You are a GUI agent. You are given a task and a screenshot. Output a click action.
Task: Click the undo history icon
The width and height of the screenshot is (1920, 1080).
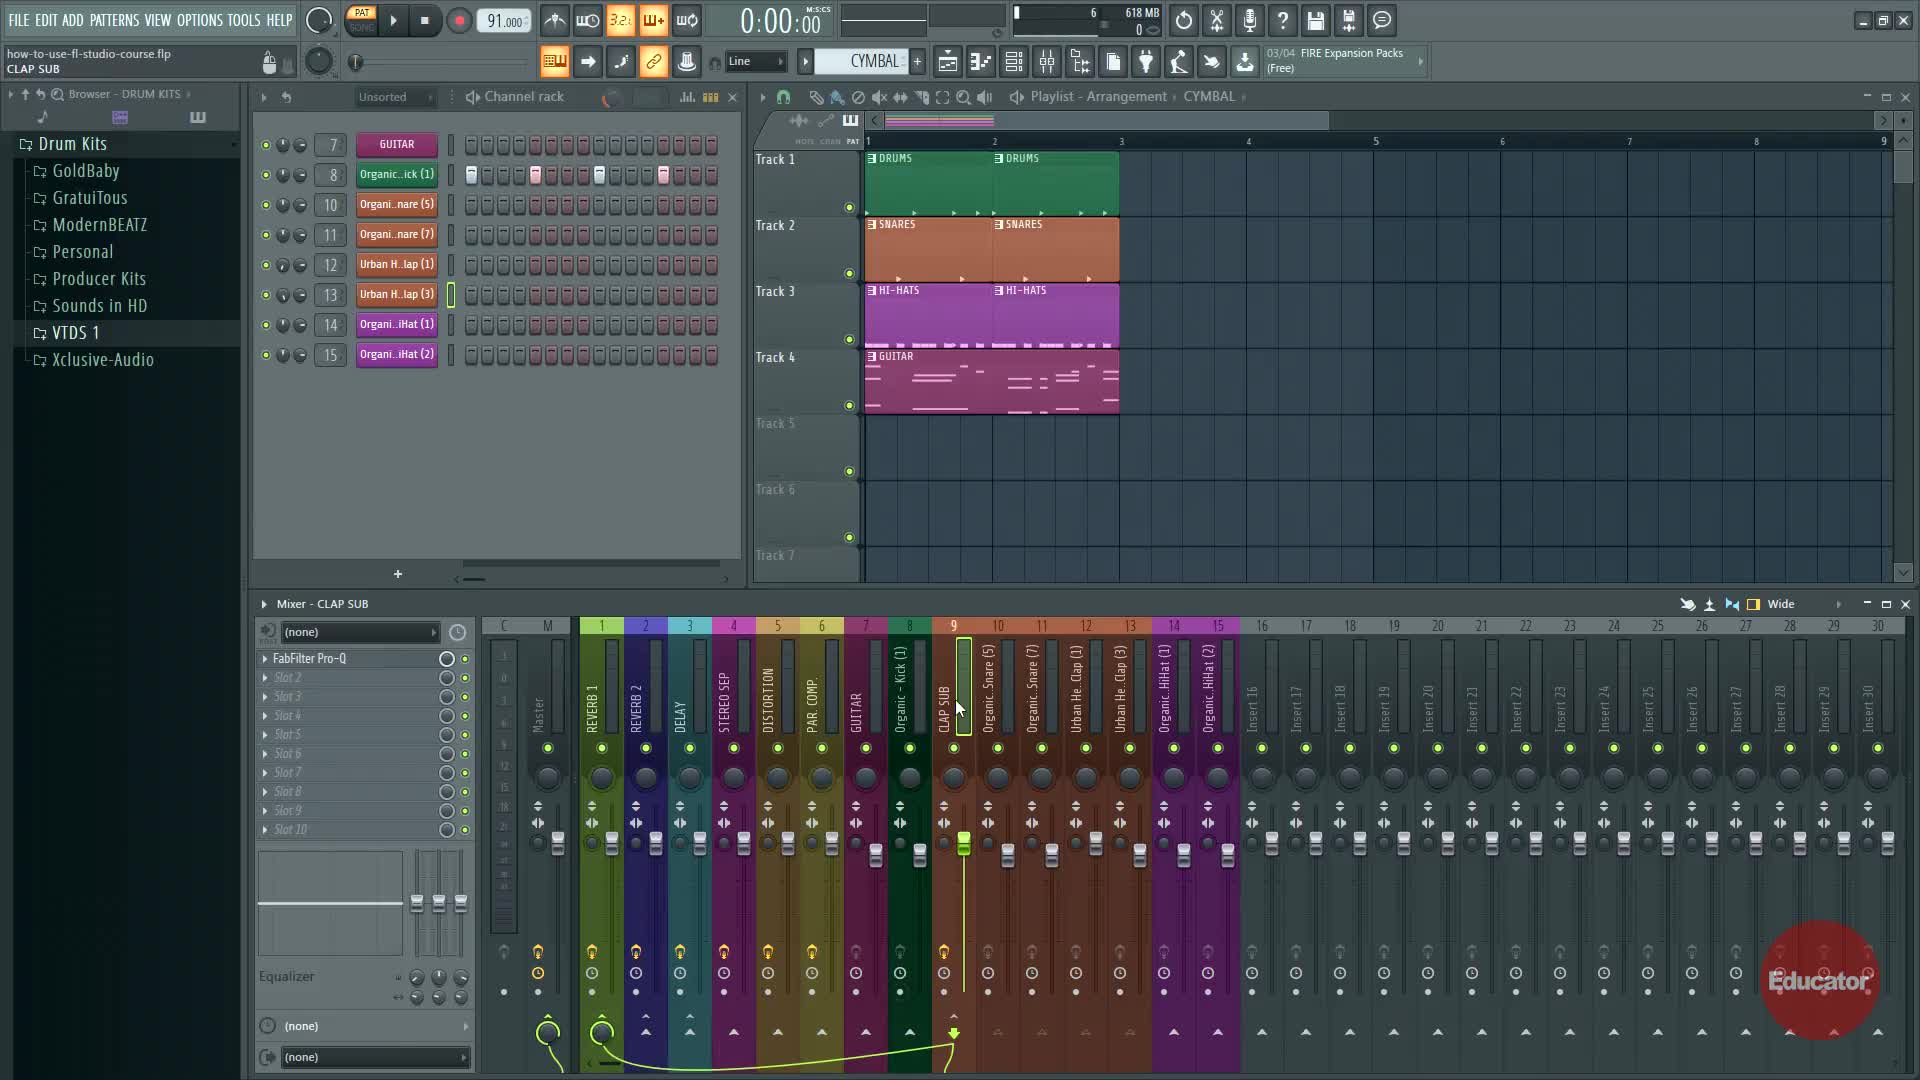click(x=1184, y=20)
